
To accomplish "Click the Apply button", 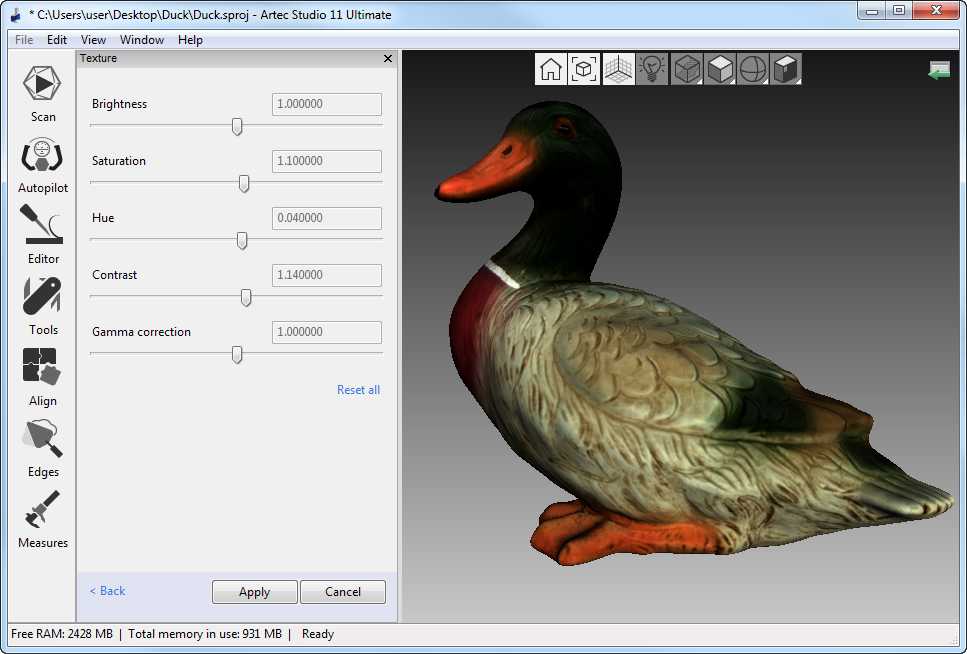I will (254, 592).
